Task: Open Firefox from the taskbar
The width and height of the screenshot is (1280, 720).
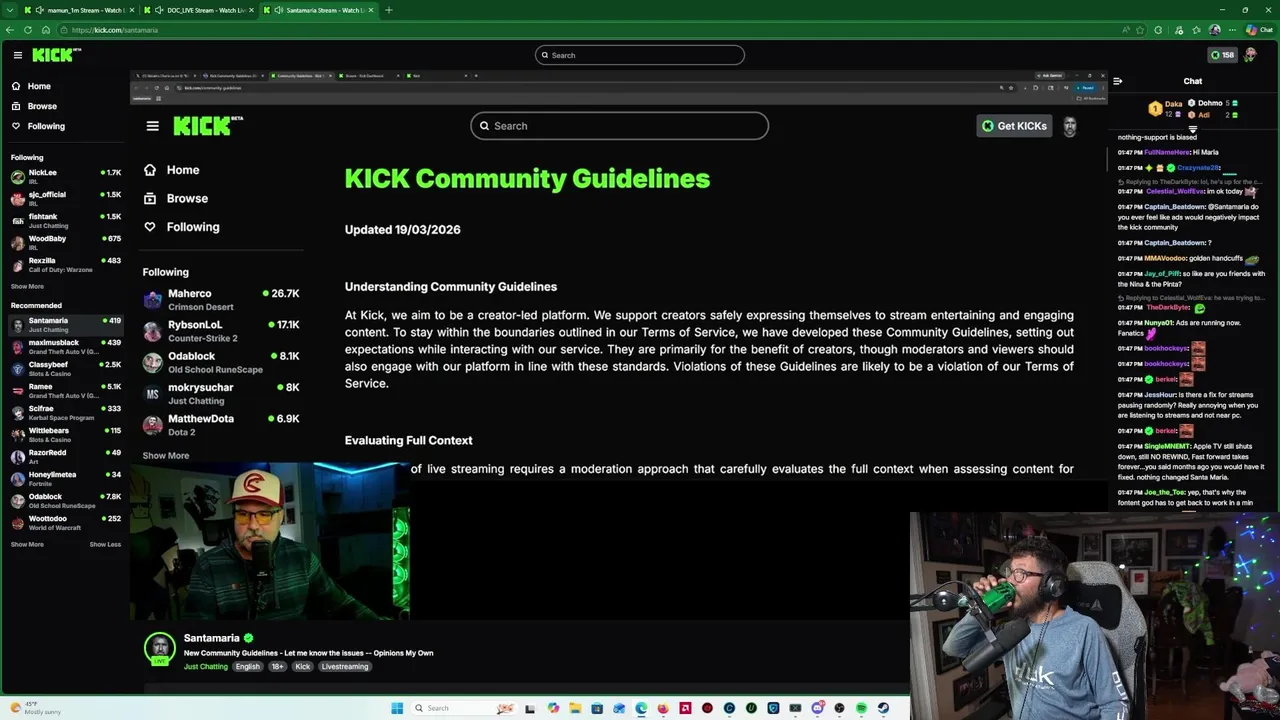Action: tap(663, 708)
